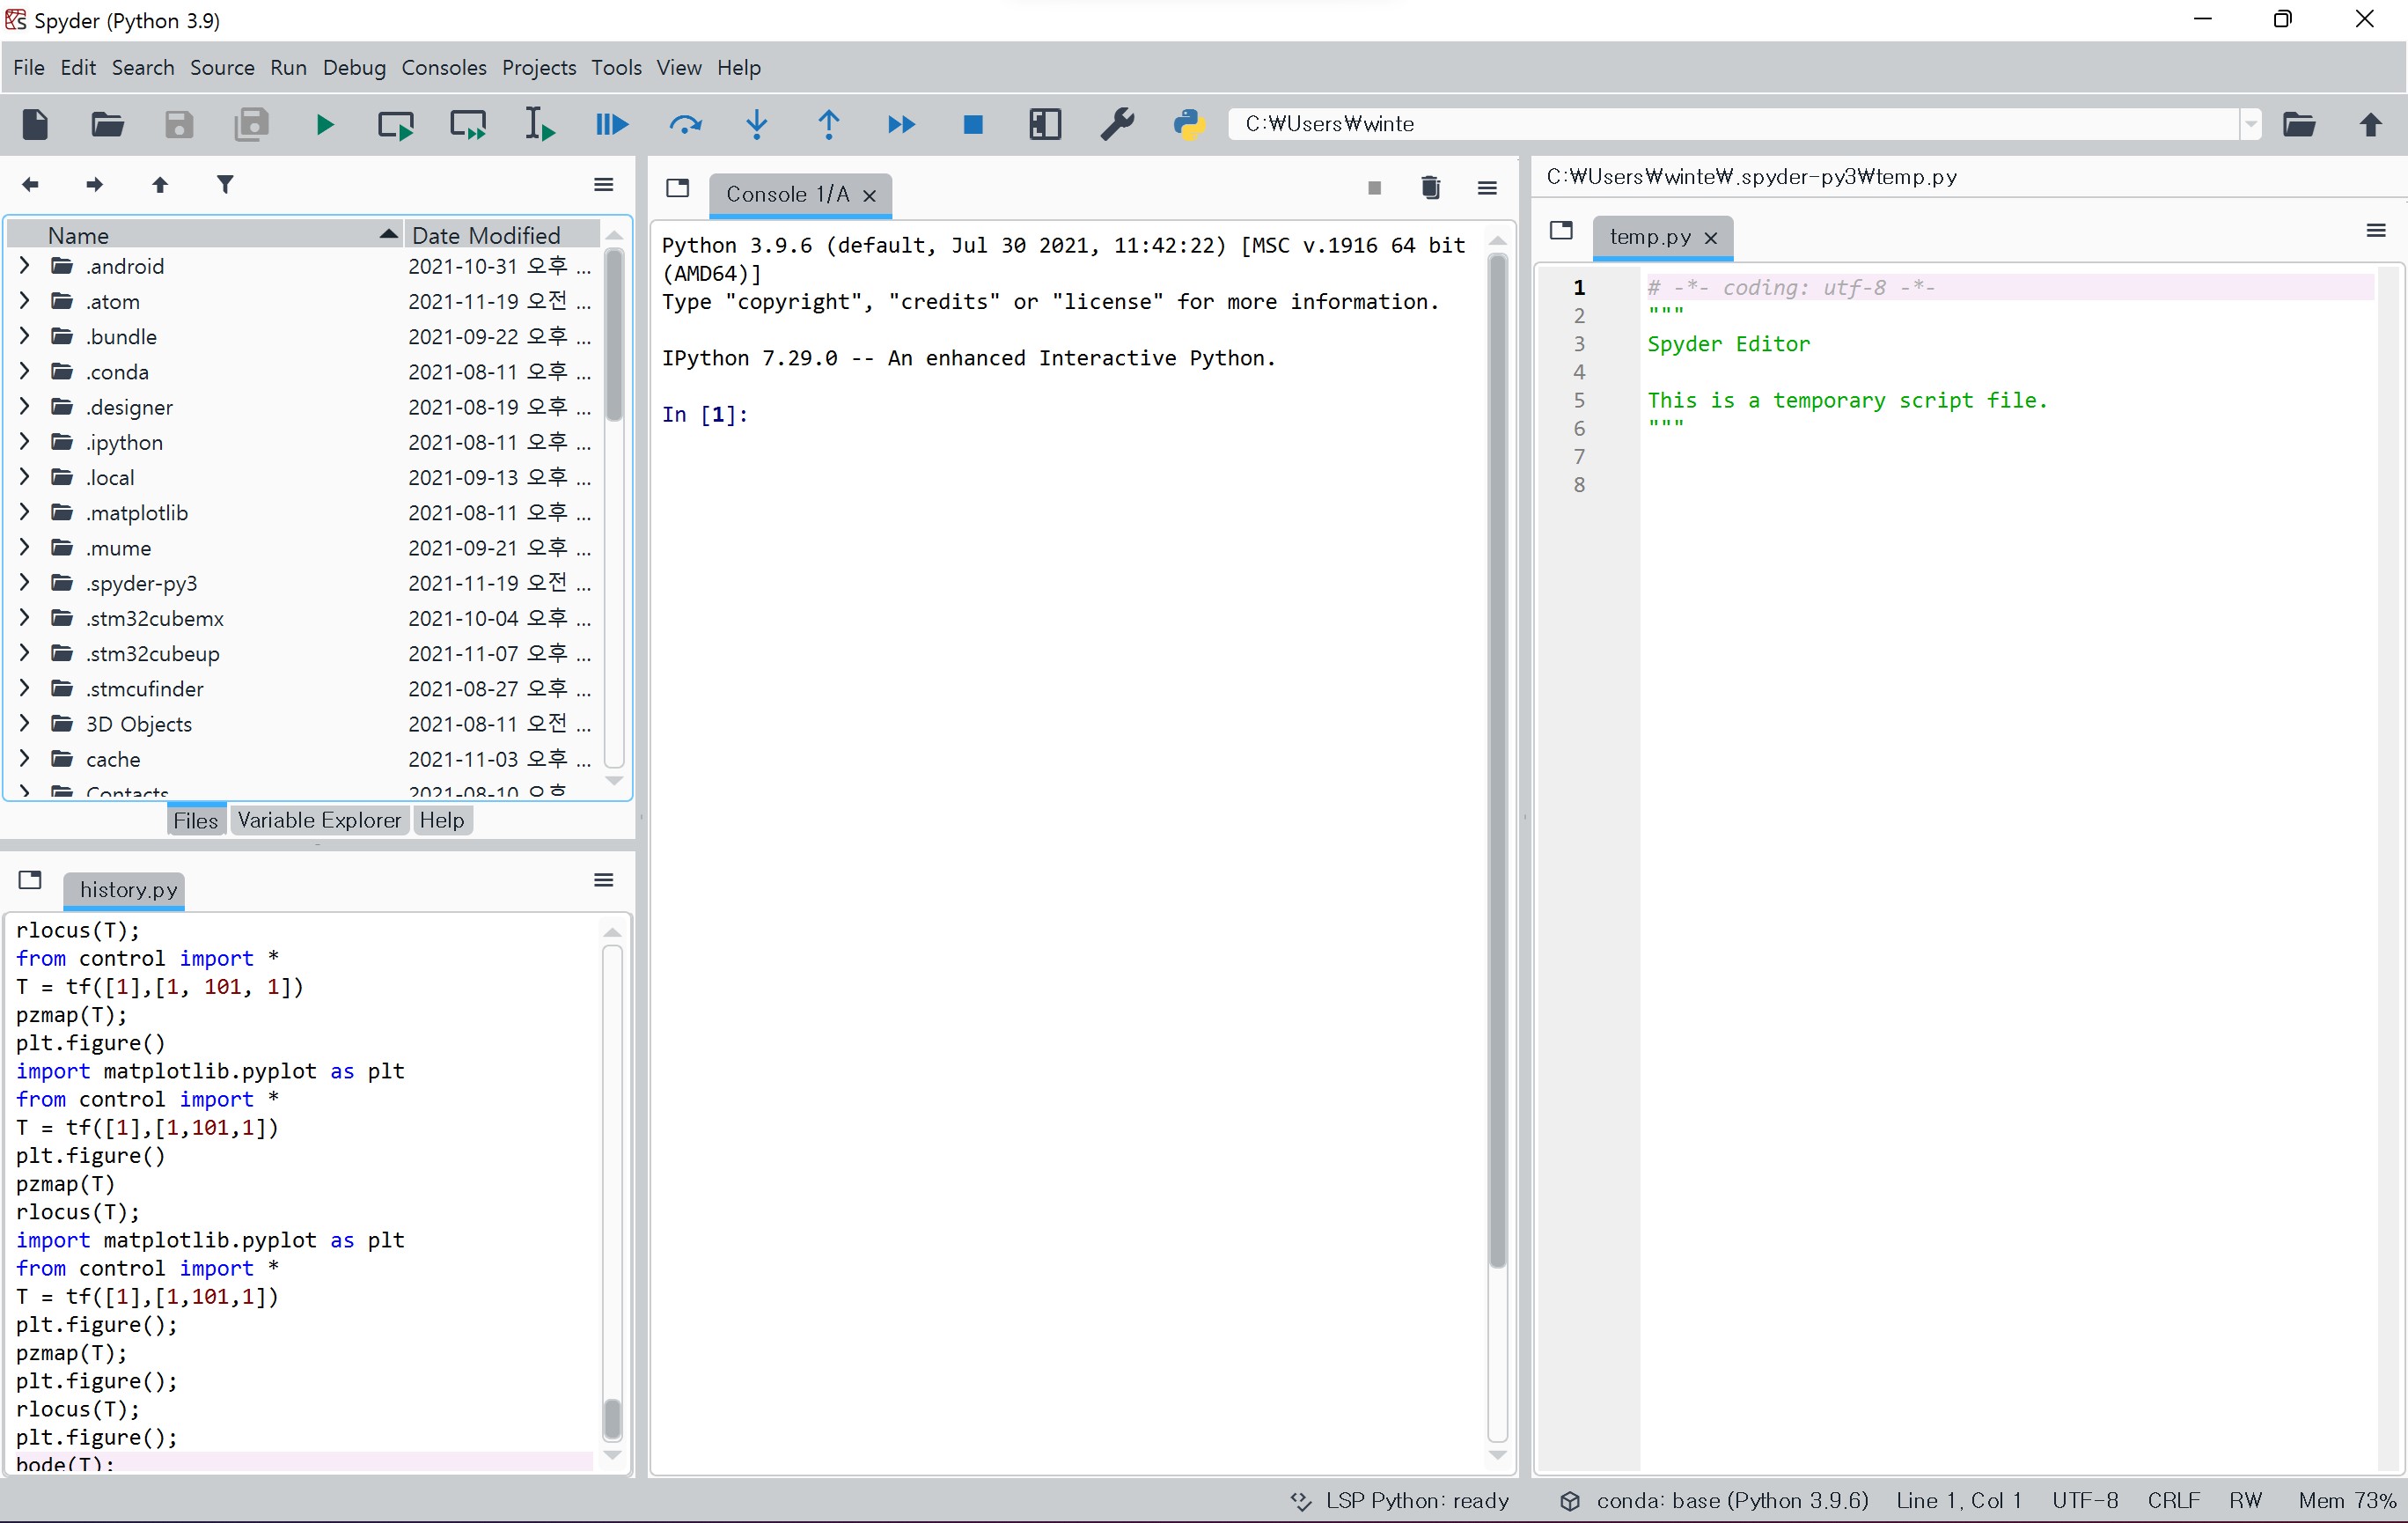Image resolution: width=2408 pixels, height=1523 pixels.
Task: Click the working directory path field
Action: point(1733,124)
